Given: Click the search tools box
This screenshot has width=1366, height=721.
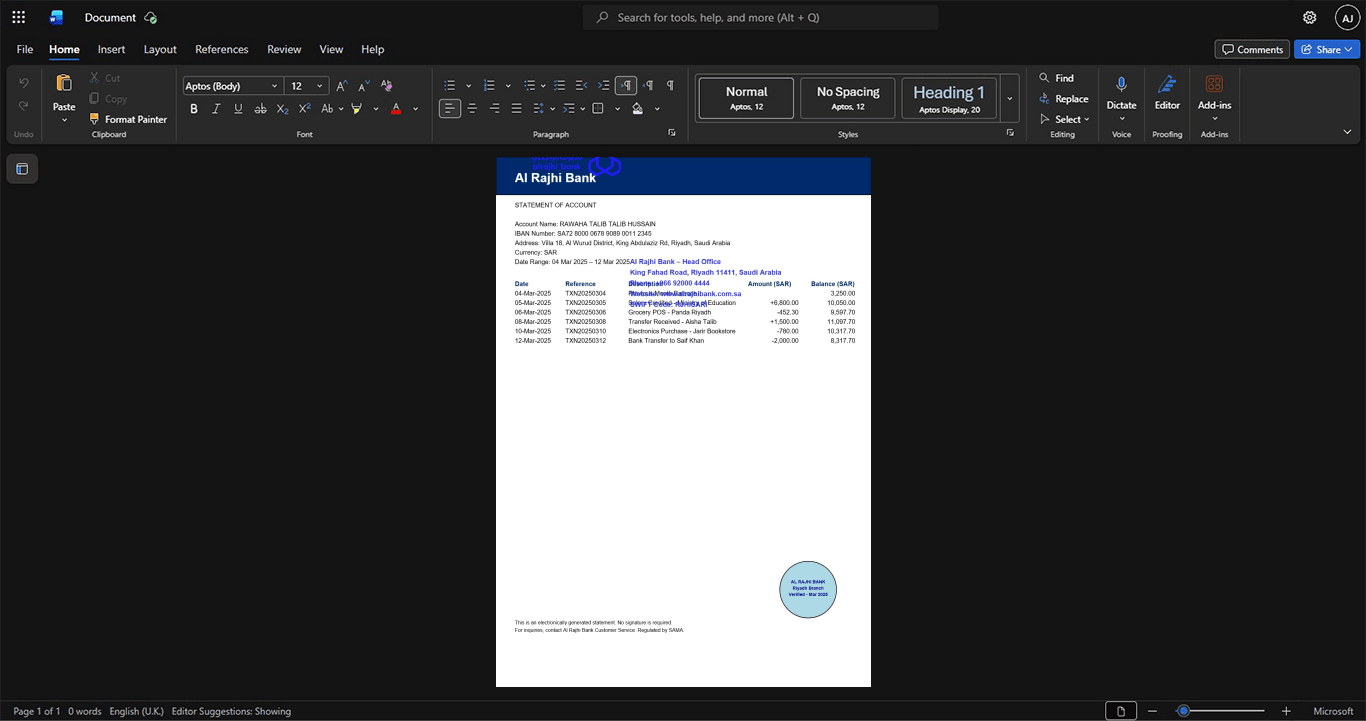Looking at the screenshot, I should point(761,17).
